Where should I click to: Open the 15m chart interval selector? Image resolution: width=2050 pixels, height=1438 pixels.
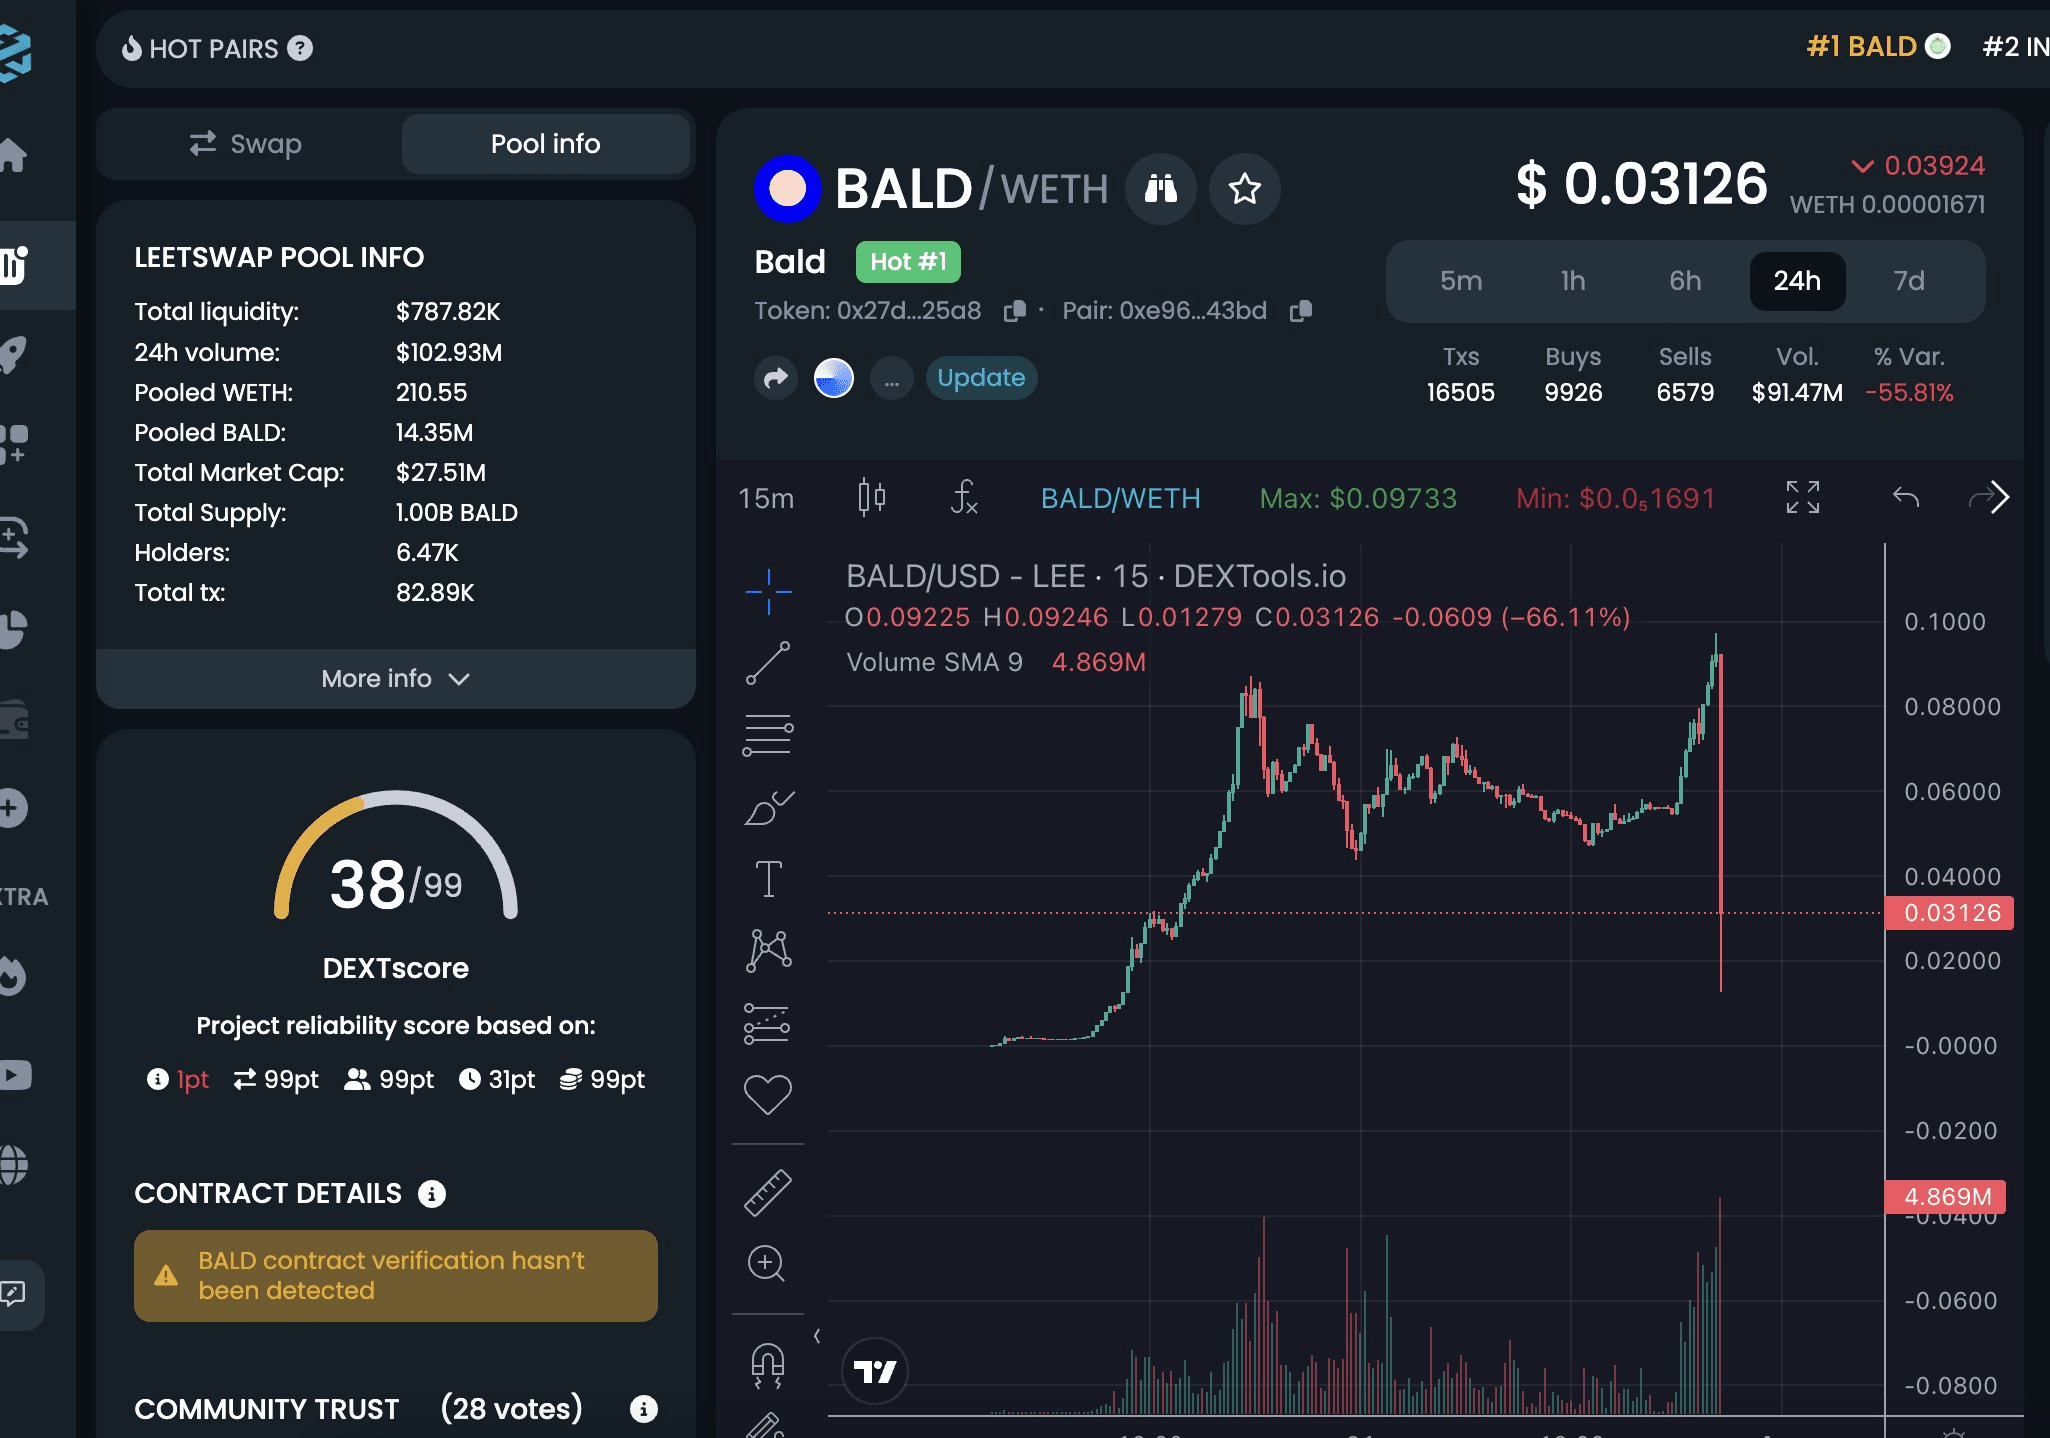pos(764,498)
